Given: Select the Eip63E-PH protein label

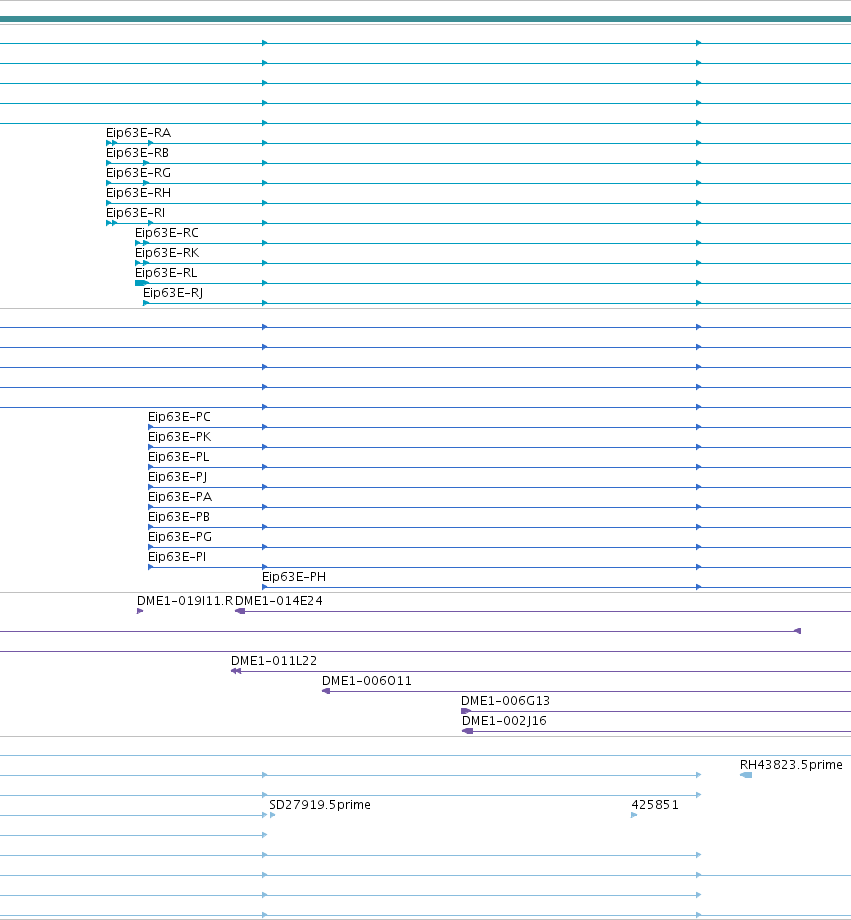Looking at the screenshot, I should (294, 577).
